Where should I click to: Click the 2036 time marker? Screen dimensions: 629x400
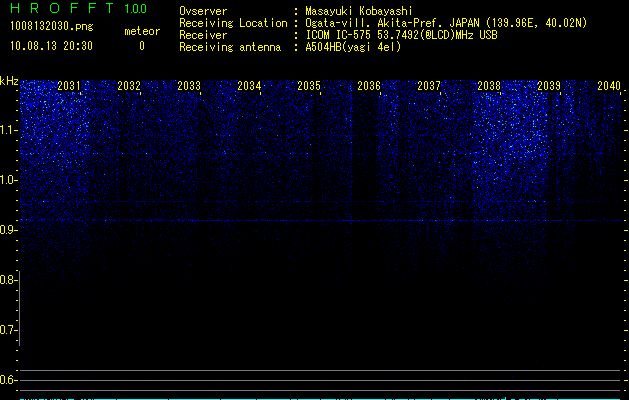coord(369,86)
